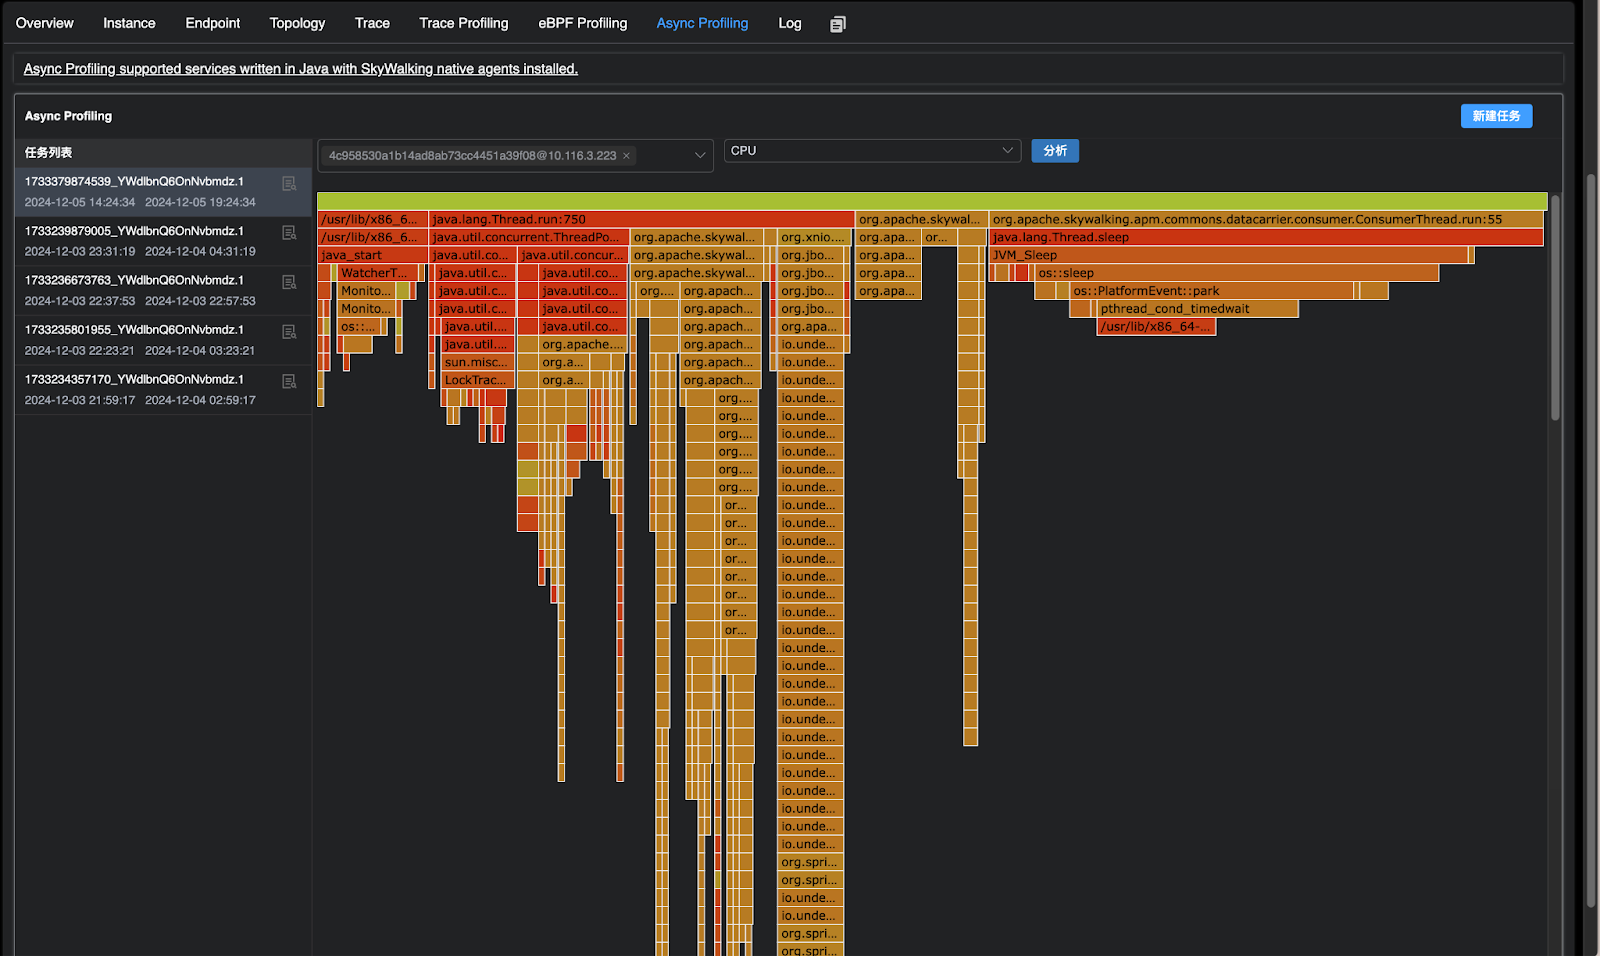The image size is (1600, 956).
Task: Click the flame graph vertical scrollbar
Action: (x=1555, y=310)
